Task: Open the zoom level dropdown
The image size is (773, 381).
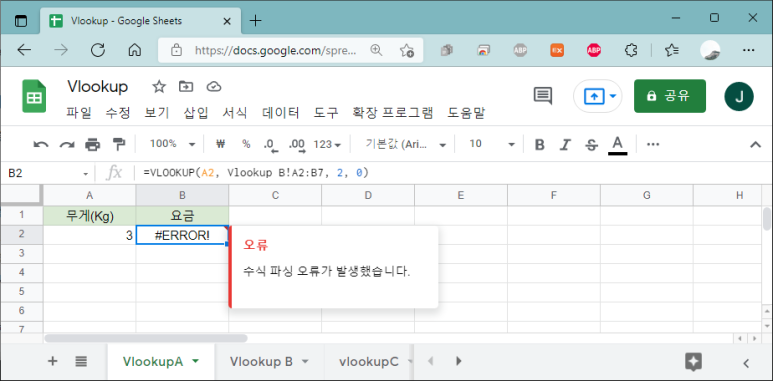Action: pyautogui.click(x=172, y=144)
